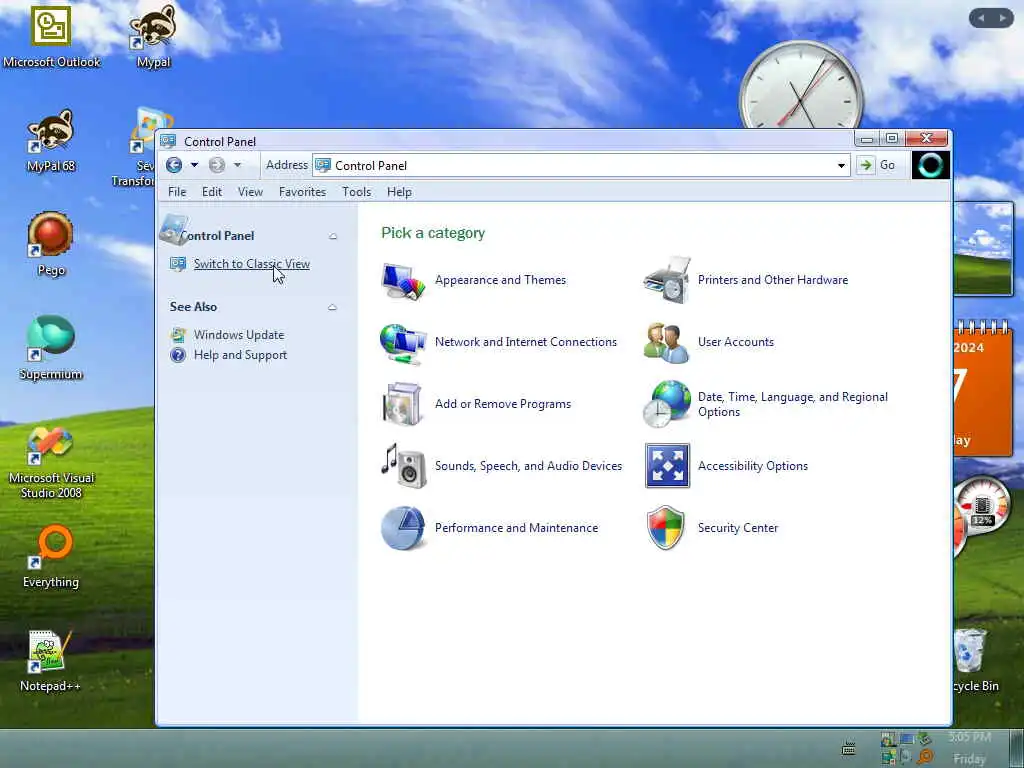Open the Sounds, Speech speaker icon
Image resolution: width=1024 pixels, height=768 pixels.
coord(403,466)
